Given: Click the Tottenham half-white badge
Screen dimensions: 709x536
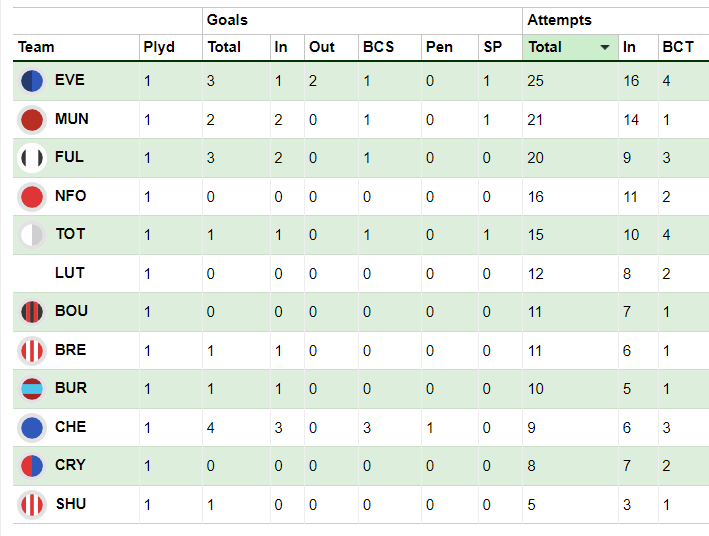Looking at the screenshot, I should click(x=32, y=235).
